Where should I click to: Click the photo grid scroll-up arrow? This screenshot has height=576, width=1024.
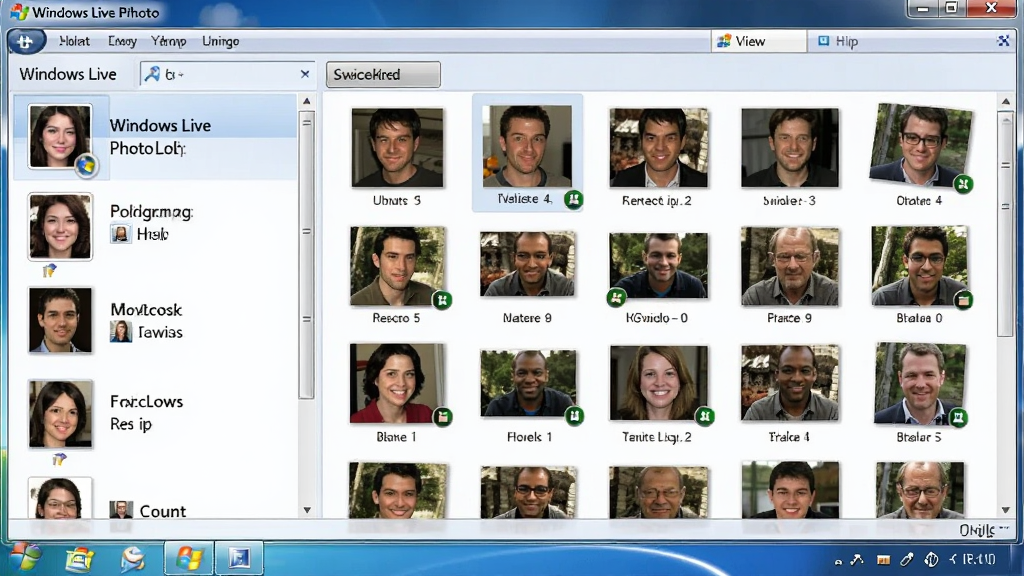[x=1006, y=101]
